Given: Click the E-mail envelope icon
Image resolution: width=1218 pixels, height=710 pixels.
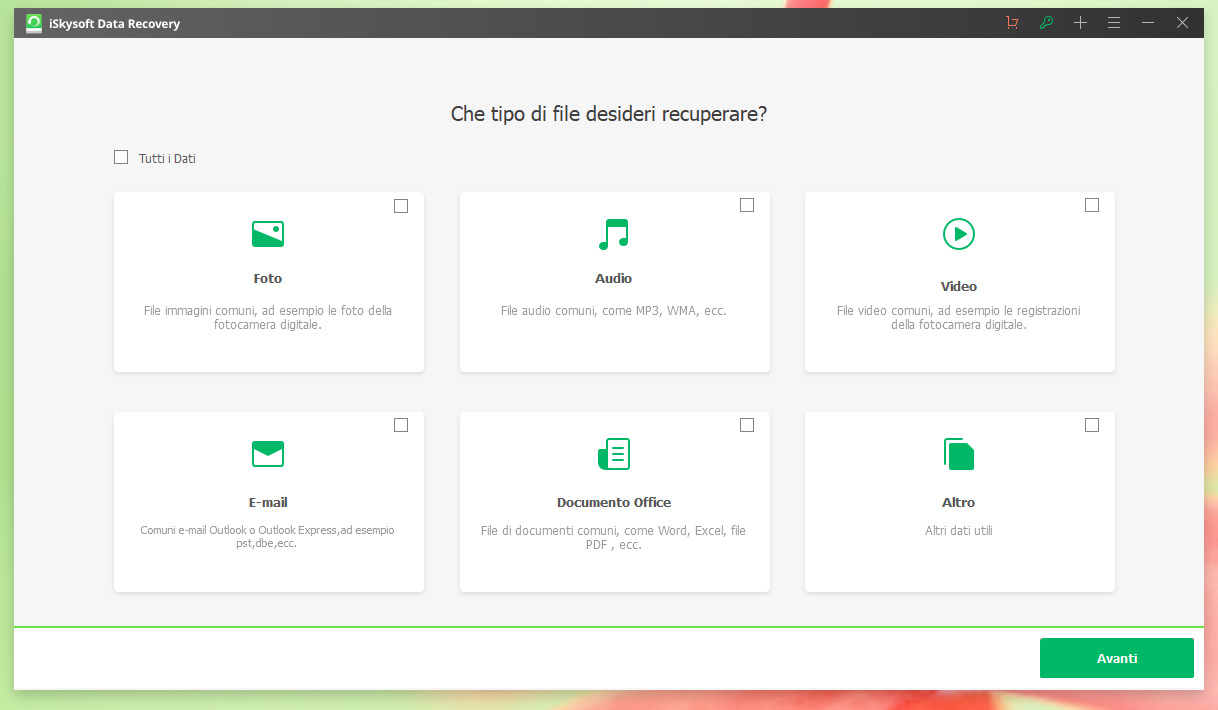Looking at the screenshot, I should [268, 454].
